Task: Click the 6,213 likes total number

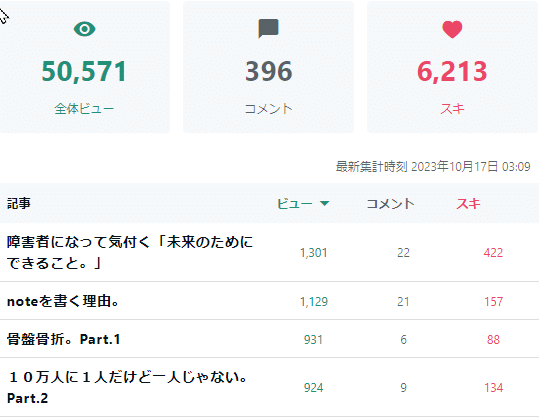Action: [452, 71]
